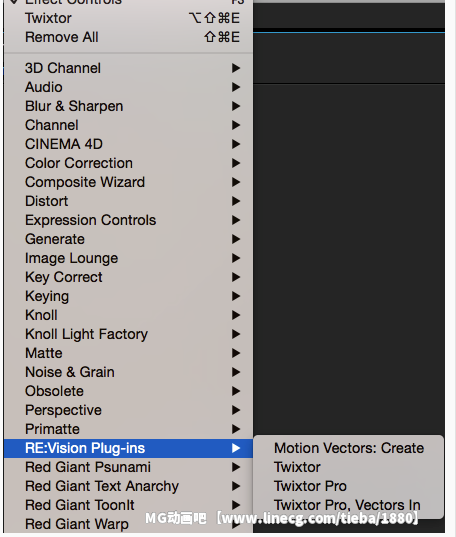Open Noise & Grain submenu
The image size is (456, 537).
[128, 372]
